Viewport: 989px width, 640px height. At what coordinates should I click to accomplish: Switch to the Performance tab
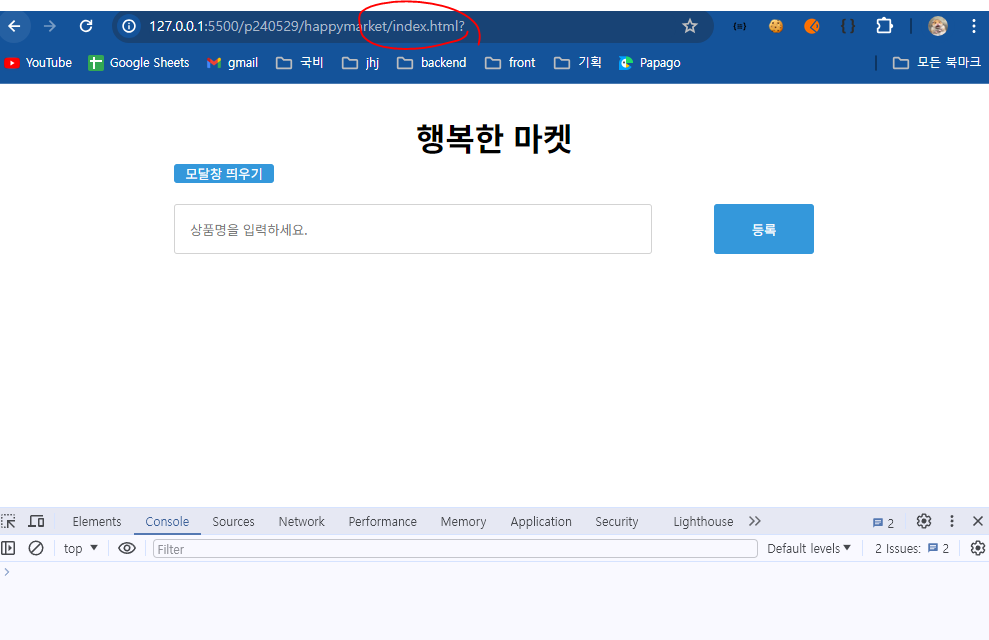[382, 521]
